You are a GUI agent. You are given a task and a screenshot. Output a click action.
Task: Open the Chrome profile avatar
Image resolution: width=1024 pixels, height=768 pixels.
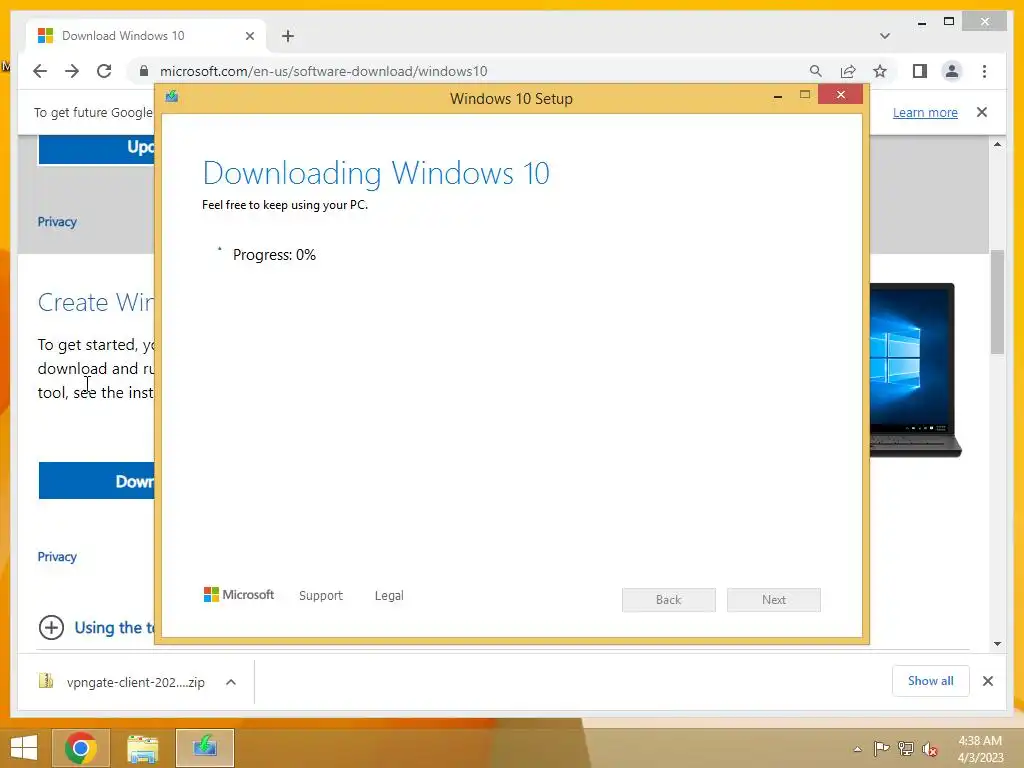point(952,71)
